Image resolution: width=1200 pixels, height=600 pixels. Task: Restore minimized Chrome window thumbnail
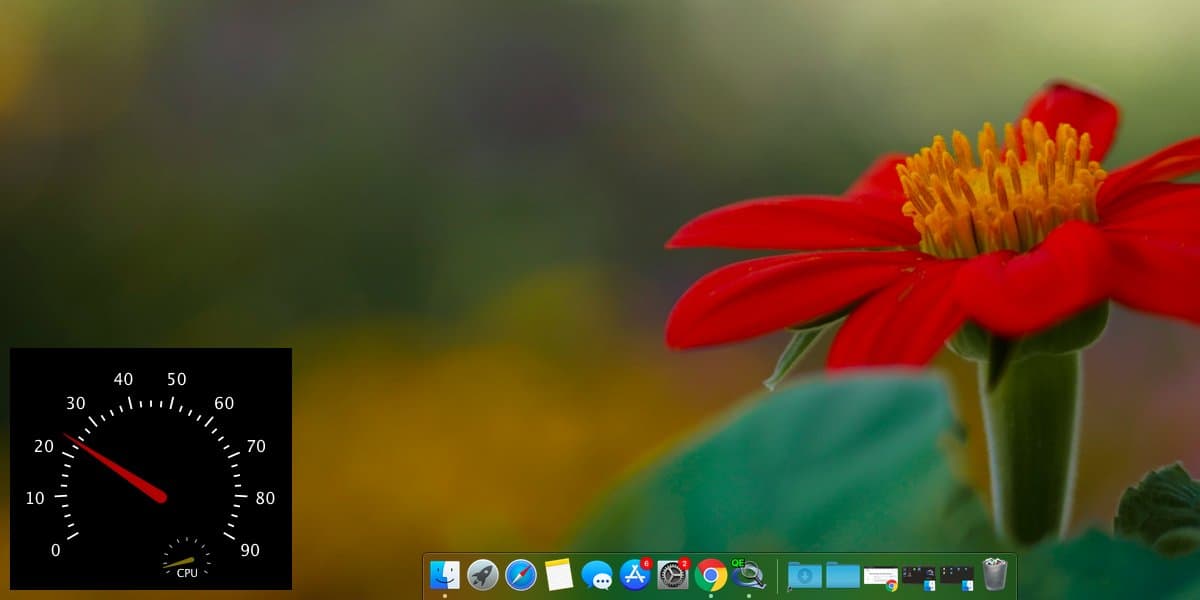[881, 579]
